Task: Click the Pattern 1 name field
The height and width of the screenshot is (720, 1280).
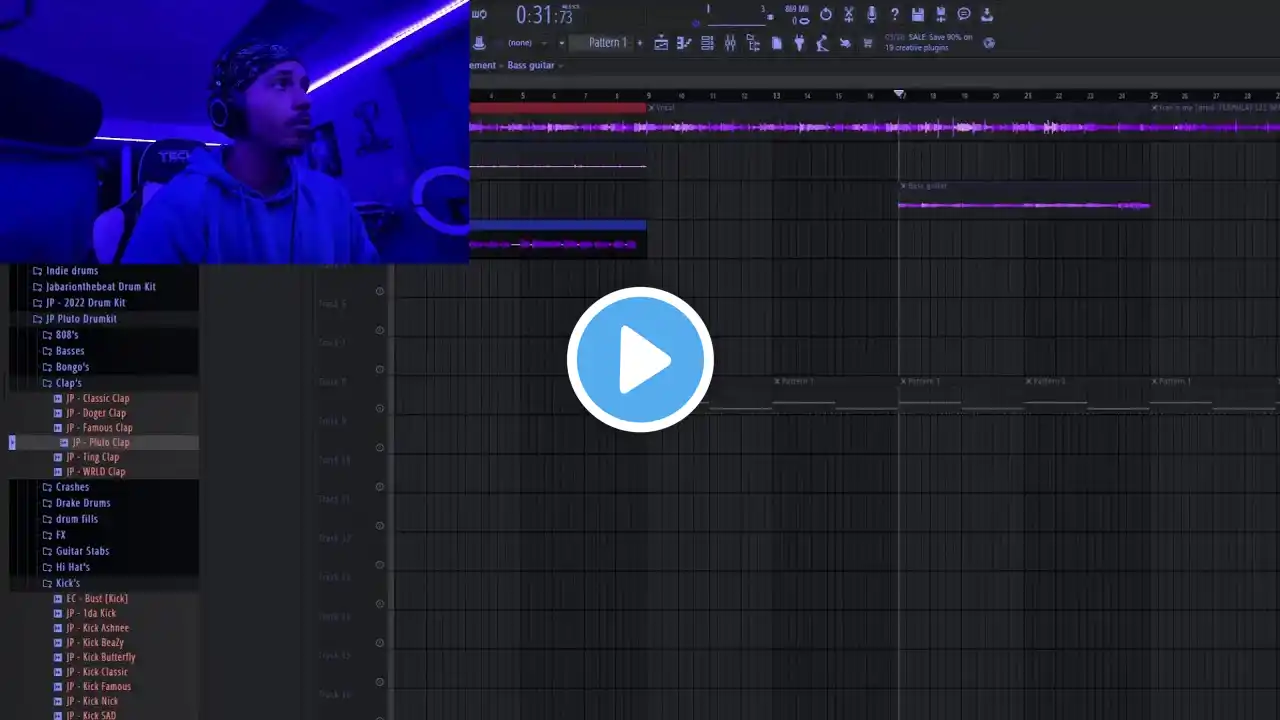Action: (x=600, y=43)
